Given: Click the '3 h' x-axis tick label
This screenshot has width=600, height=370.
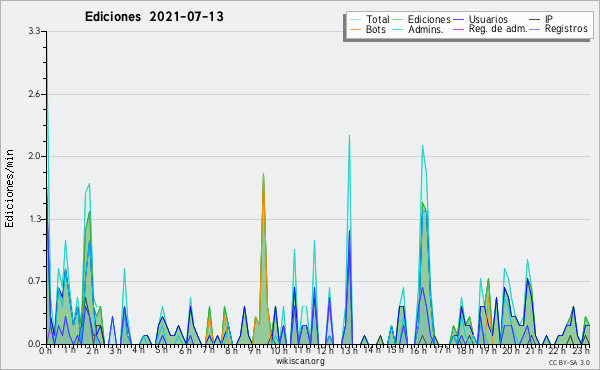Looking at the screenshot, I should tap(115, 350).
